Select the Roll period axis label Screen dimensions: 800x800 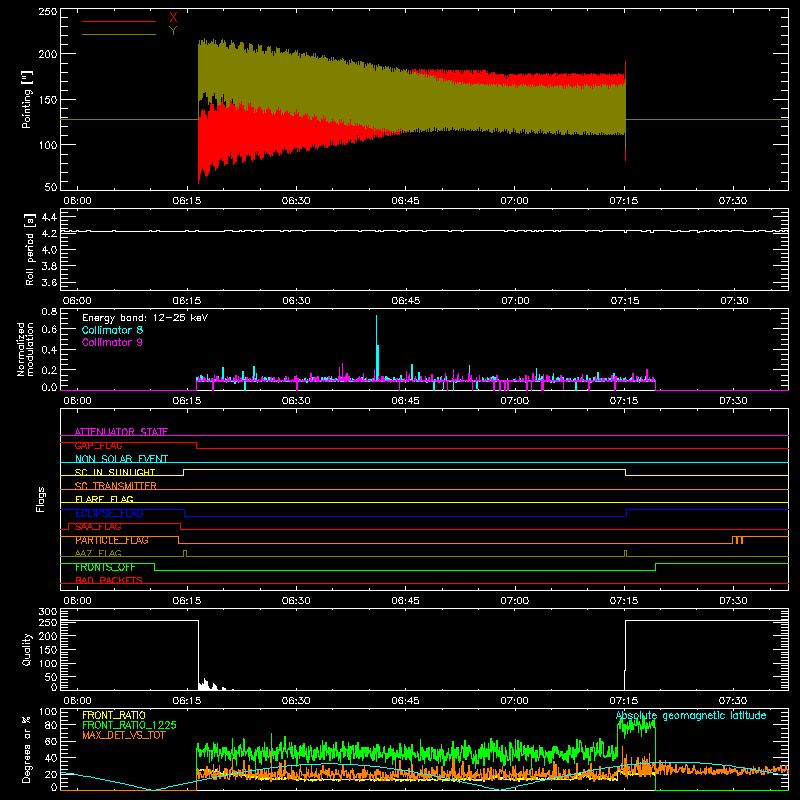point(29,249)
